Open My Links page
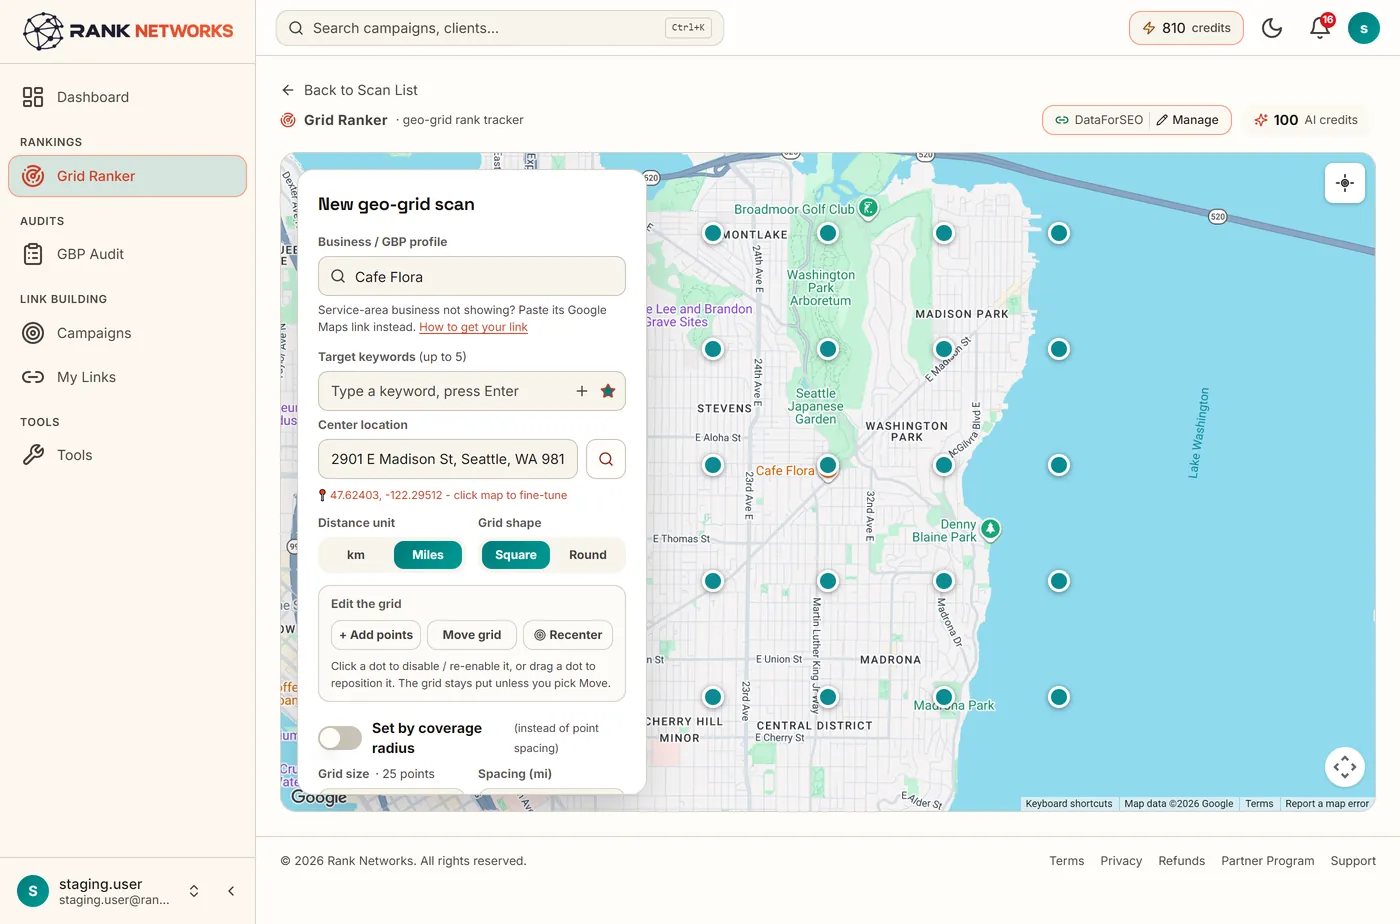1400x924 pixels. coord(128,377)
